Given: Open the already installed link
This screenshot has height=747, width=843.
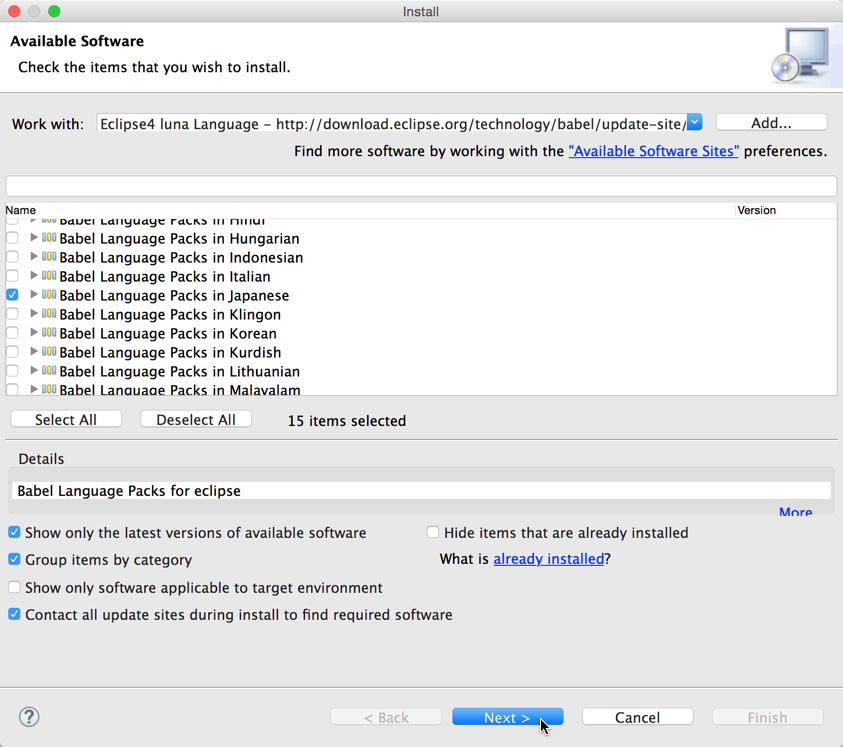Looking at the screenshot, I should pyautogui.click(x=549, y=559).
